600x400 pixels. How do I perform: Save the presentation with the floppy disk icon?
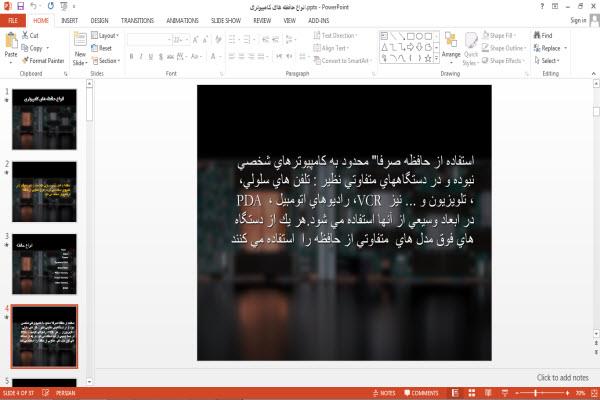pos(21,6)
